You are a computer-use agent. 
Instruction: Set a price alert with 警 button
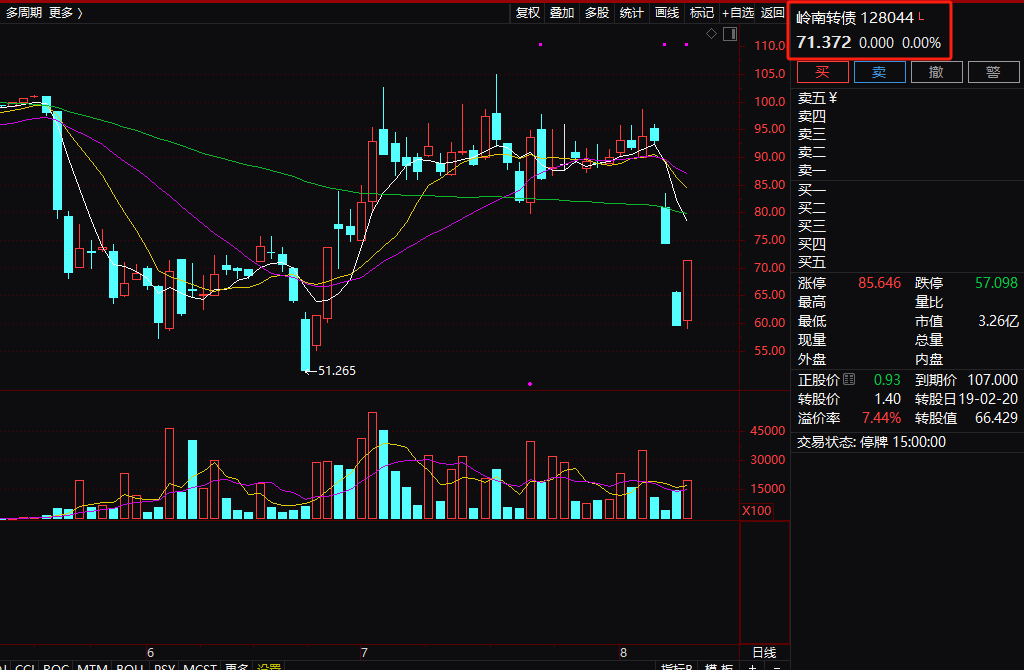pyautogui.click(x=993, y=72)
